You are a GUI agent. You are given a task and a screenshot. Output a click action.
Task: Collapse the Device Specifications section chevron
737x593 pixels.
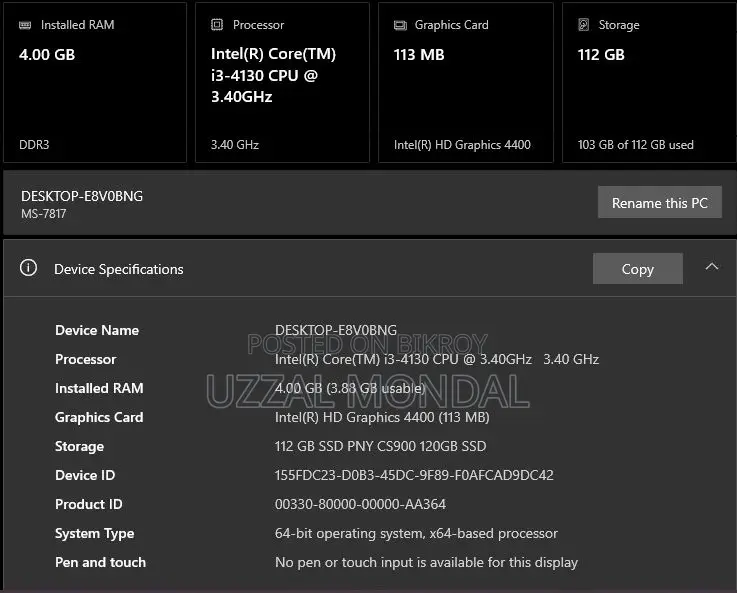pos(712,266)
